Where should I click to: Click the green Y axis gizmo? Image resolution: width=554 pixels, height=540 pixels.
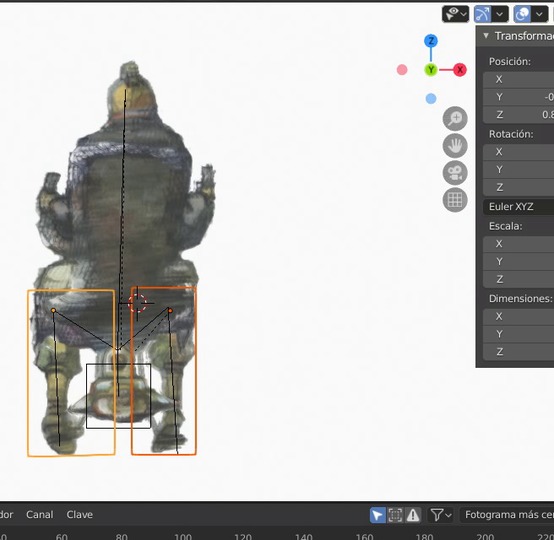[x=431, y=70]
